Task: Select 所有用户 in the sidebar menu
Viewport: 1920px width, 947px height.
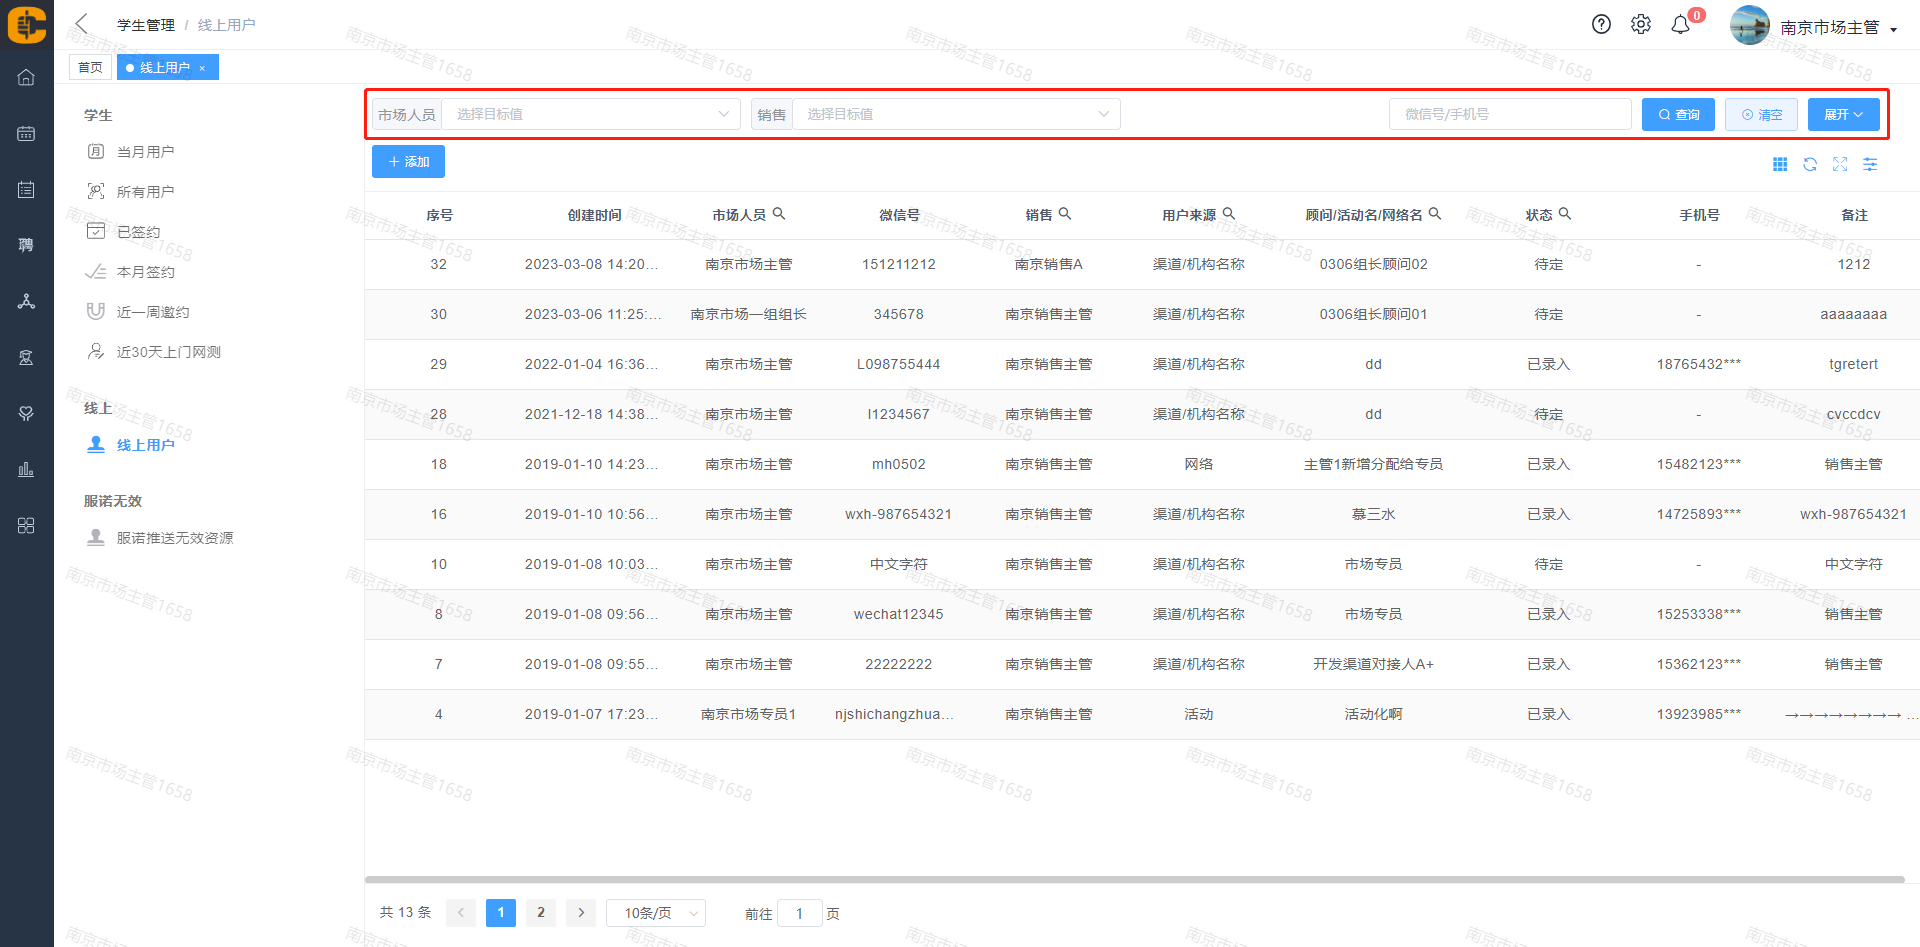Action: click(145, 192)
